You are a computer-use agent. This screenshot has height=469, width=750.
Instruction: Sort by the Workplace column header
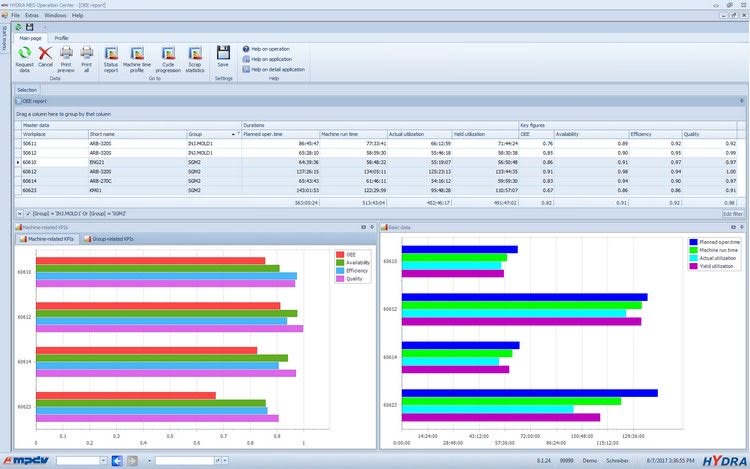tap(55, 134)
